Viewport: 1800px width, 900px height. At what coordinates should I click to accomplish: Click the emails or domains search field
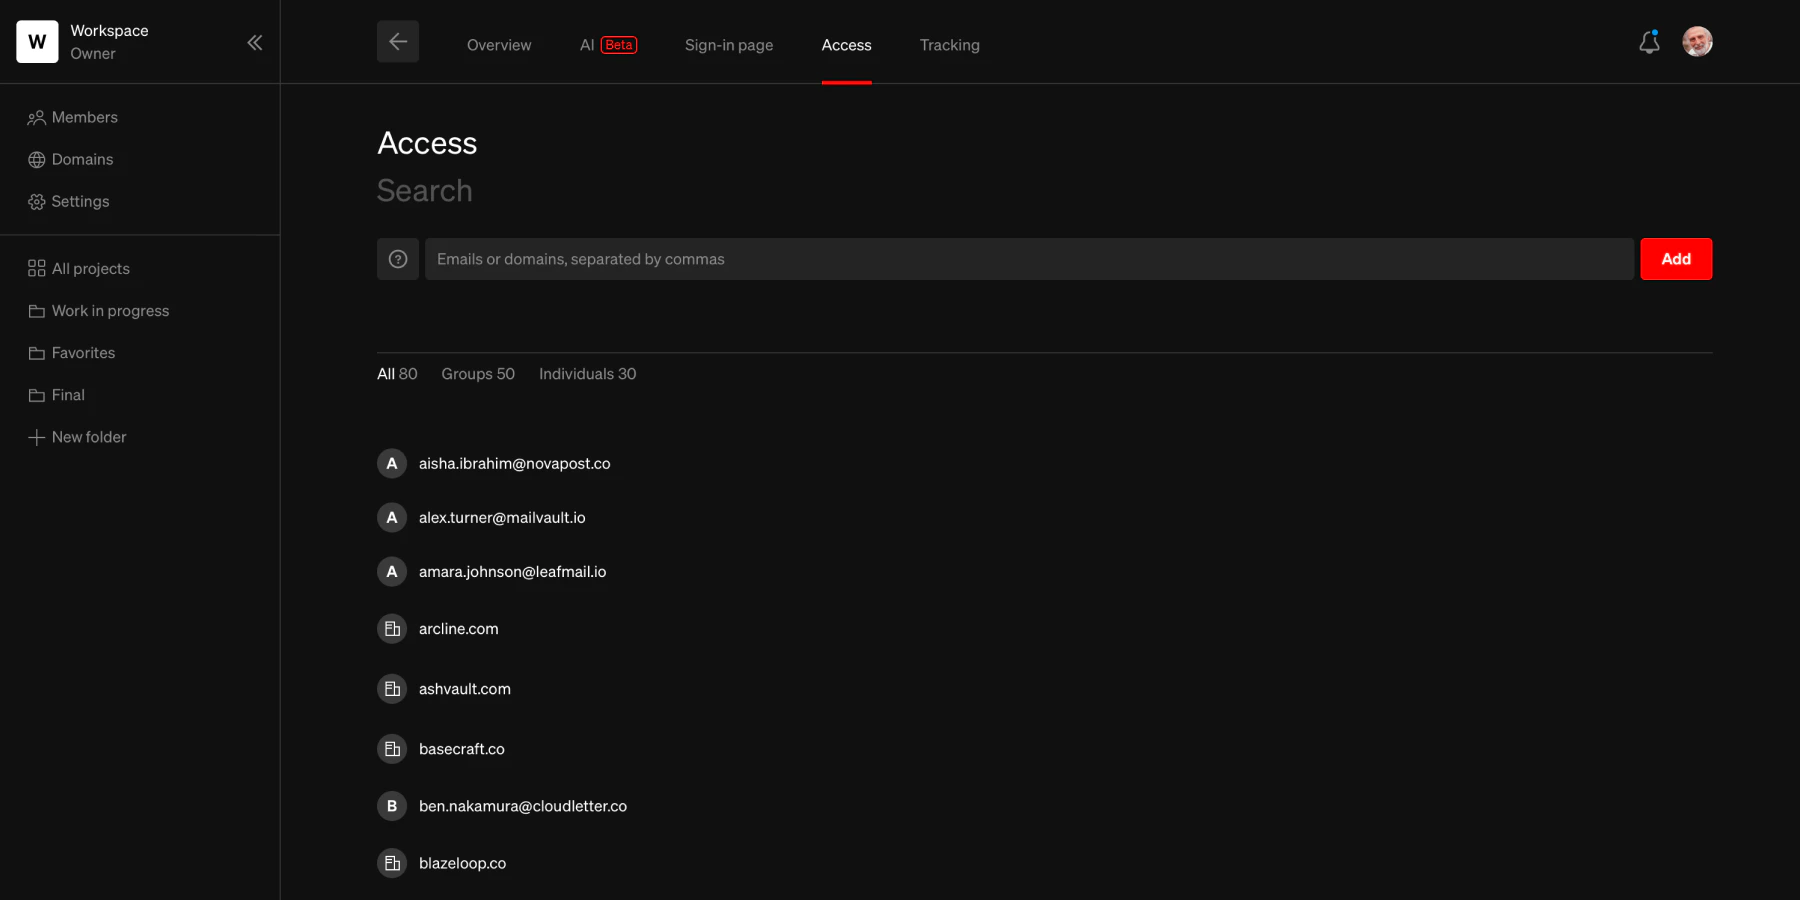click(1028, 258)
